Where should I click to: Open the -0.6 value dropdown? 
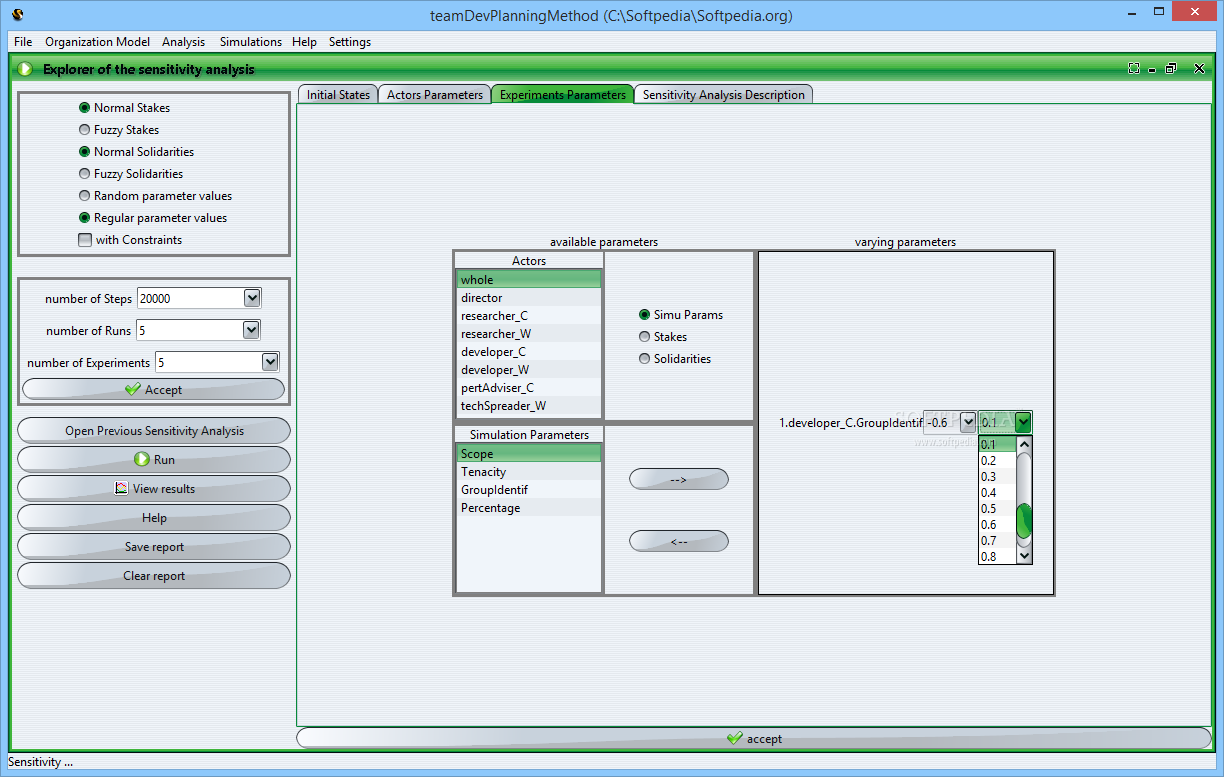[967, 422]
